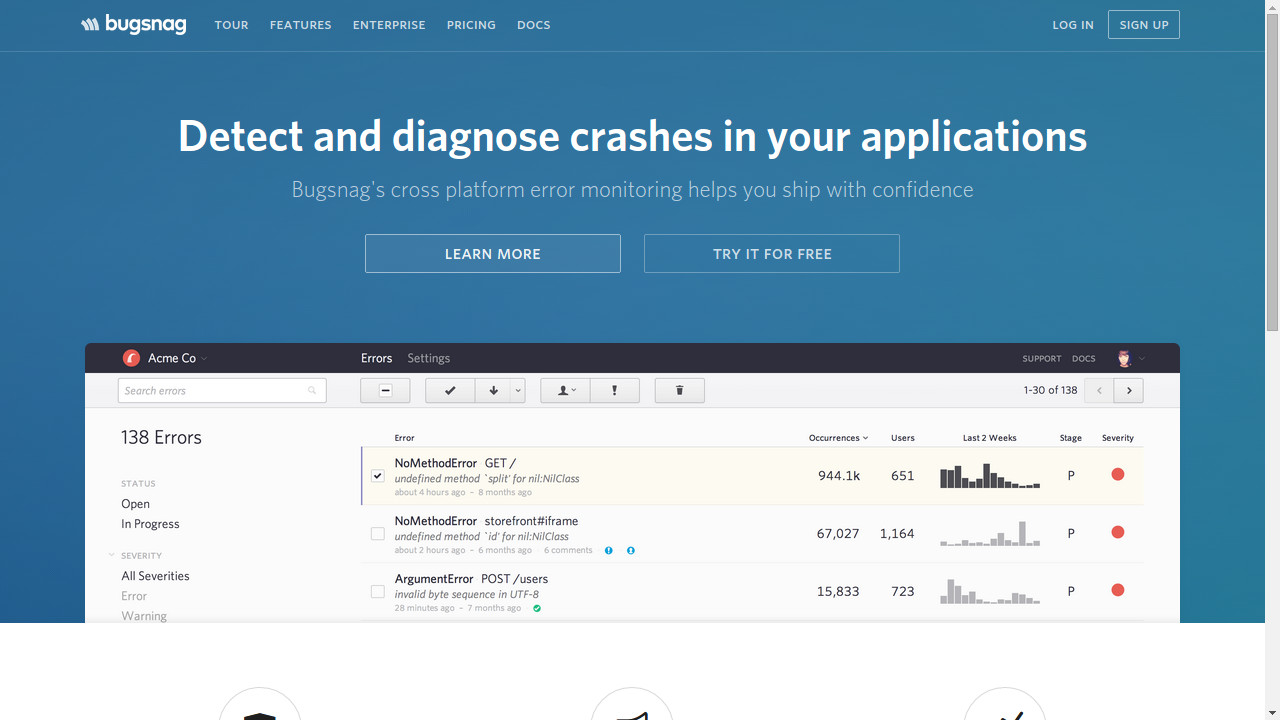The width and height of the screenshot is (1280, 720).
Task: Open the Acme Co project dropdown
Action: 178,358
